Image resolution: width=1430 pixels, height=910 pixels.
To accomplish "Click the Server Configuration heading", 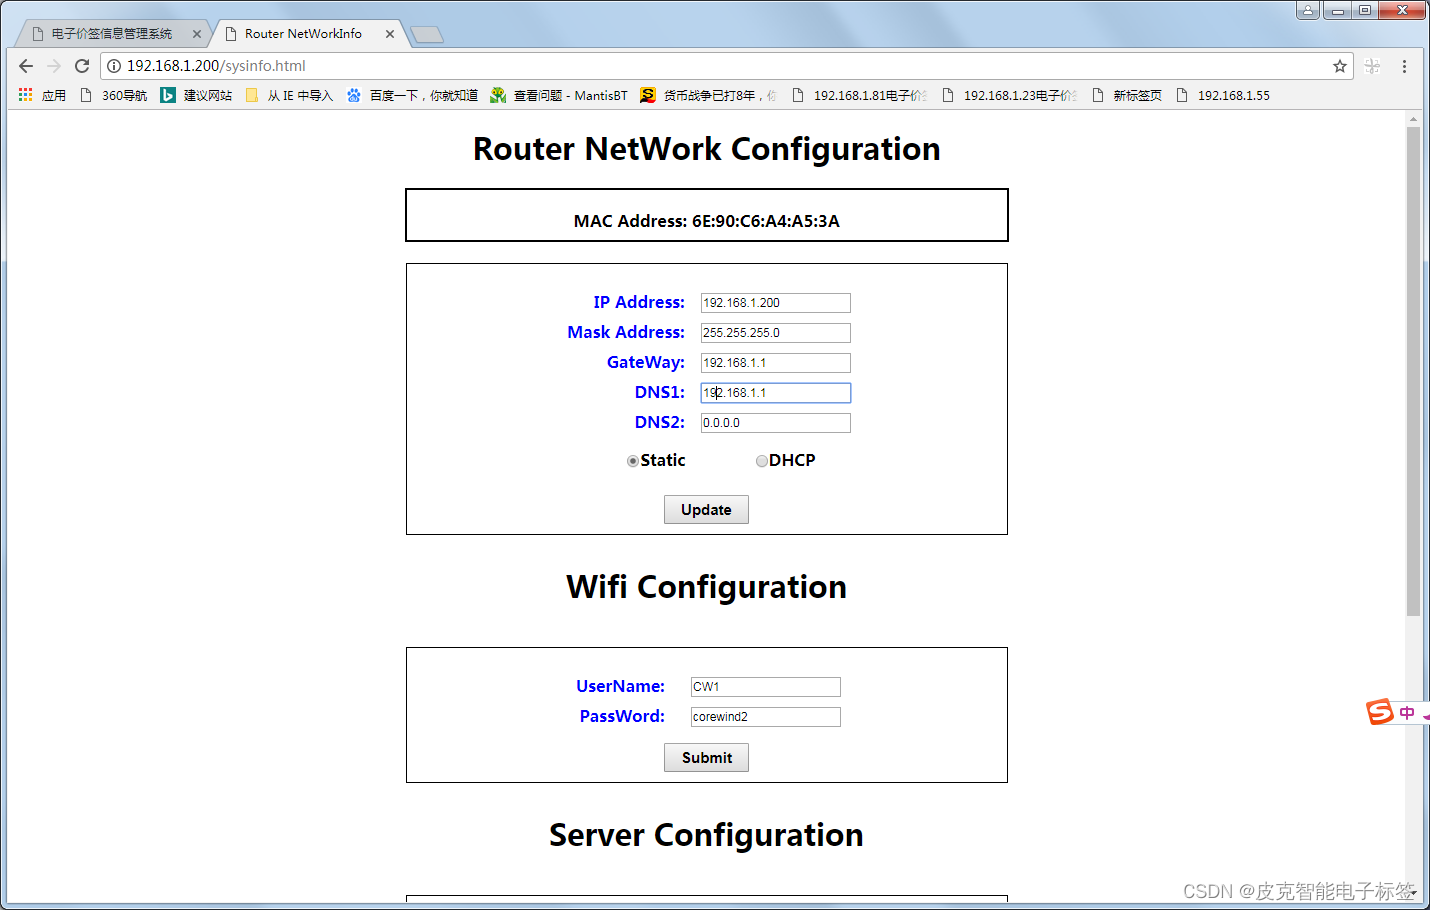I will pyautogui.click(x=706, y=835).
